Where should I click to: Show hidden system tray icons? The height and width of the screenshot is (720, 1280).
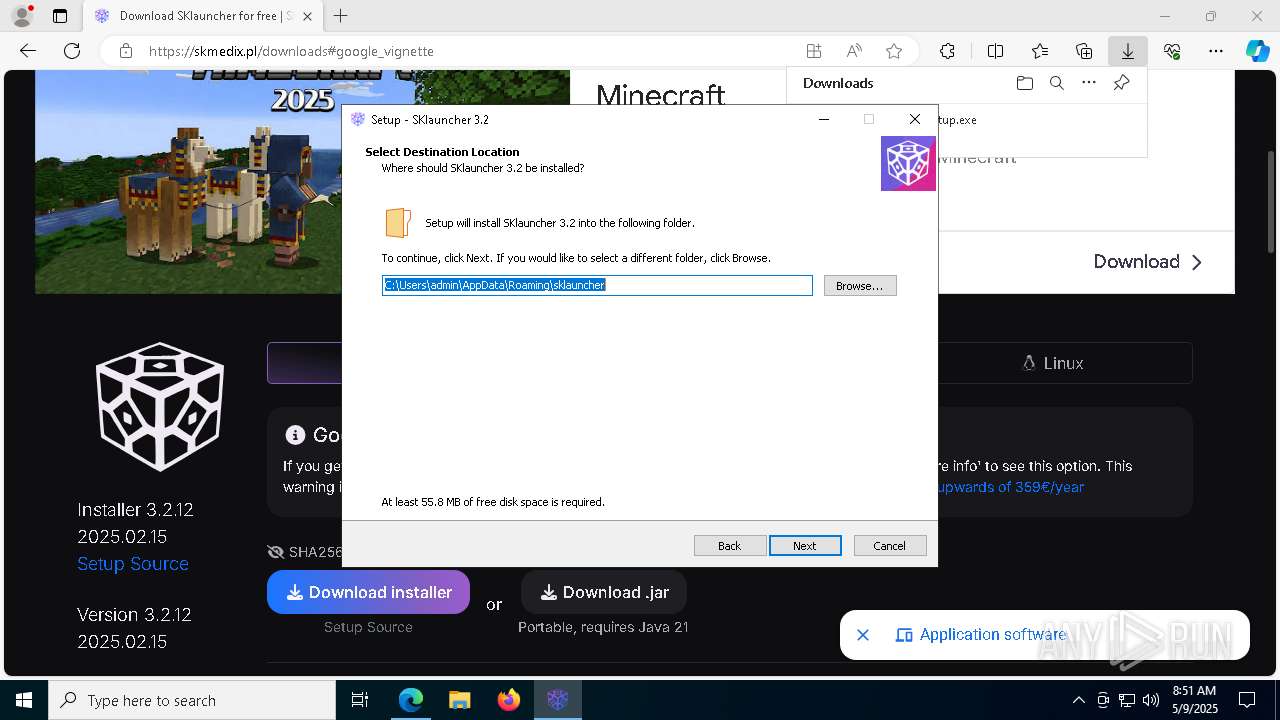(1078, 700)
